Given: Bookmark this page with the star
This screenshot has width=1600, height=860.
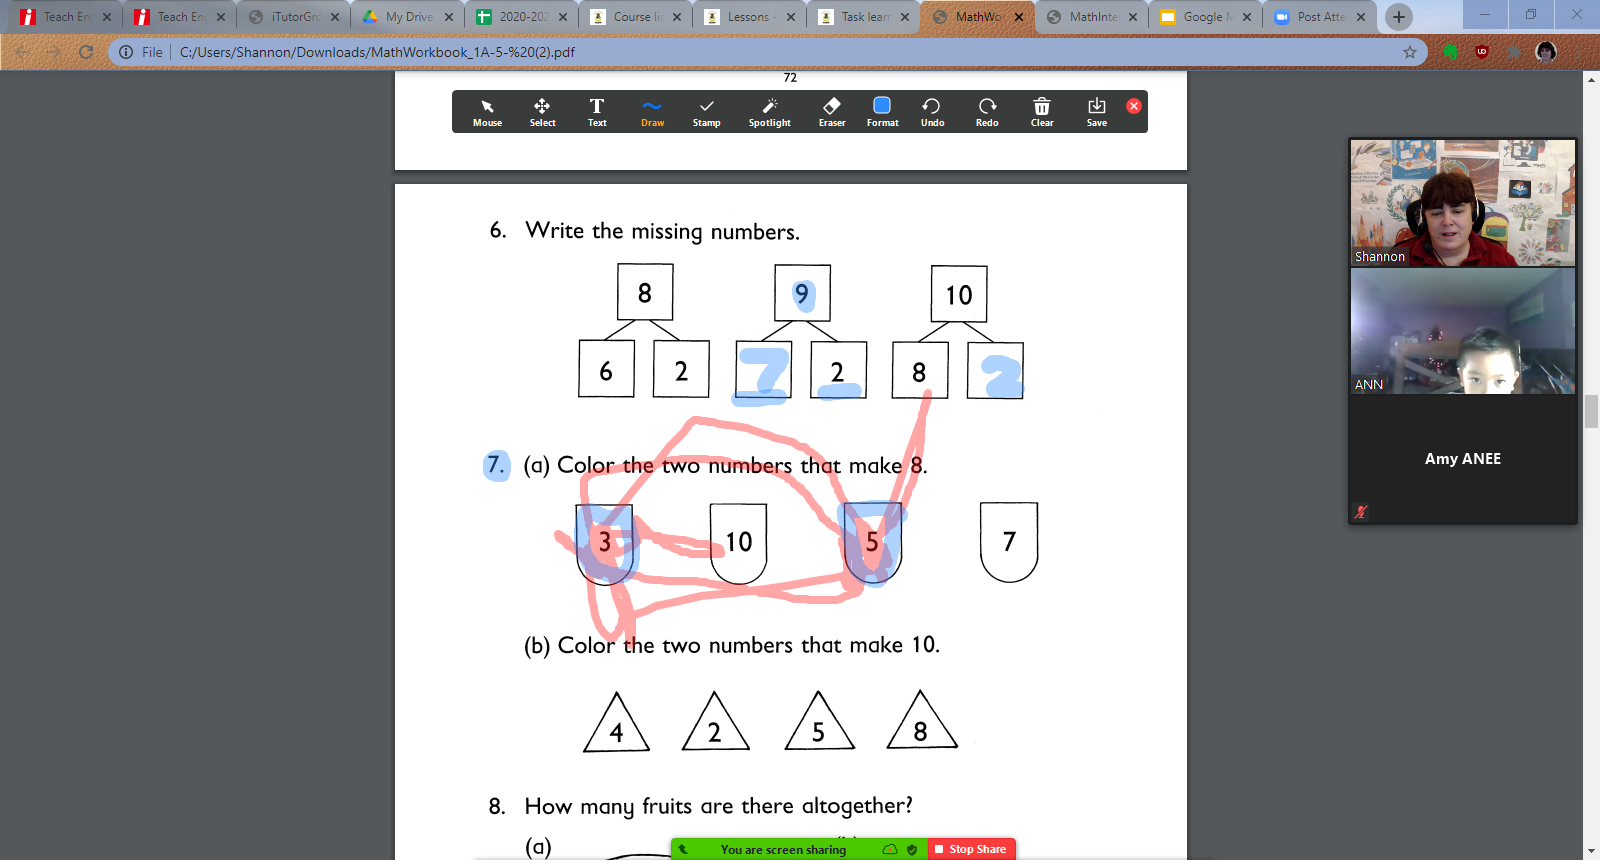Looking at the screenshot, I should [x=1410, y=52].
